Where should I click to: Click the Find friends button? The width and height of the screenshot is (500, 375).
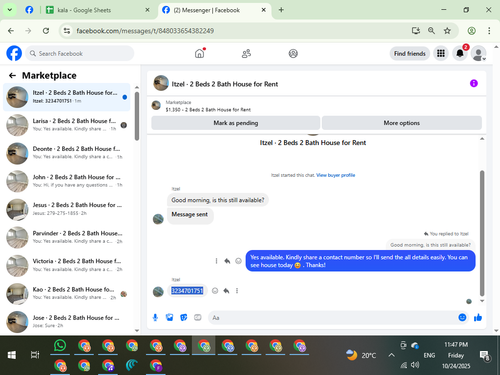[x=410, y=53]
